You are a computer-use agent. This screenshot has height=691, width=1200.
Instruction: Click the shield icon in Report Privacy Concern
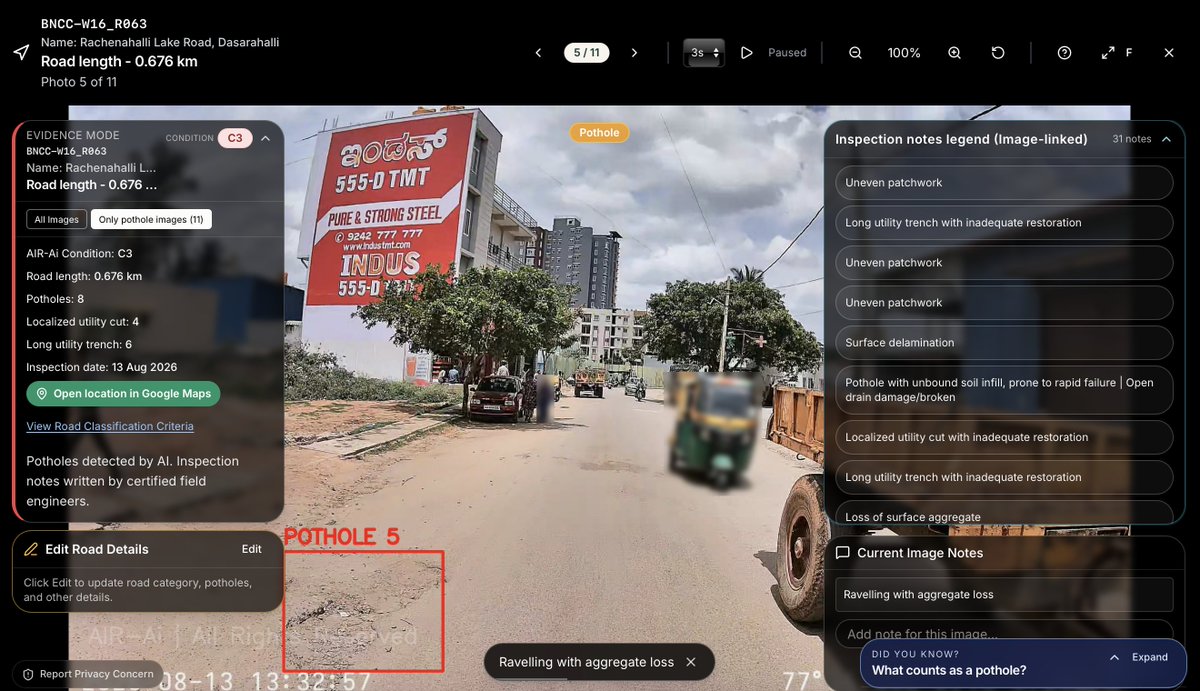[28, 674]
